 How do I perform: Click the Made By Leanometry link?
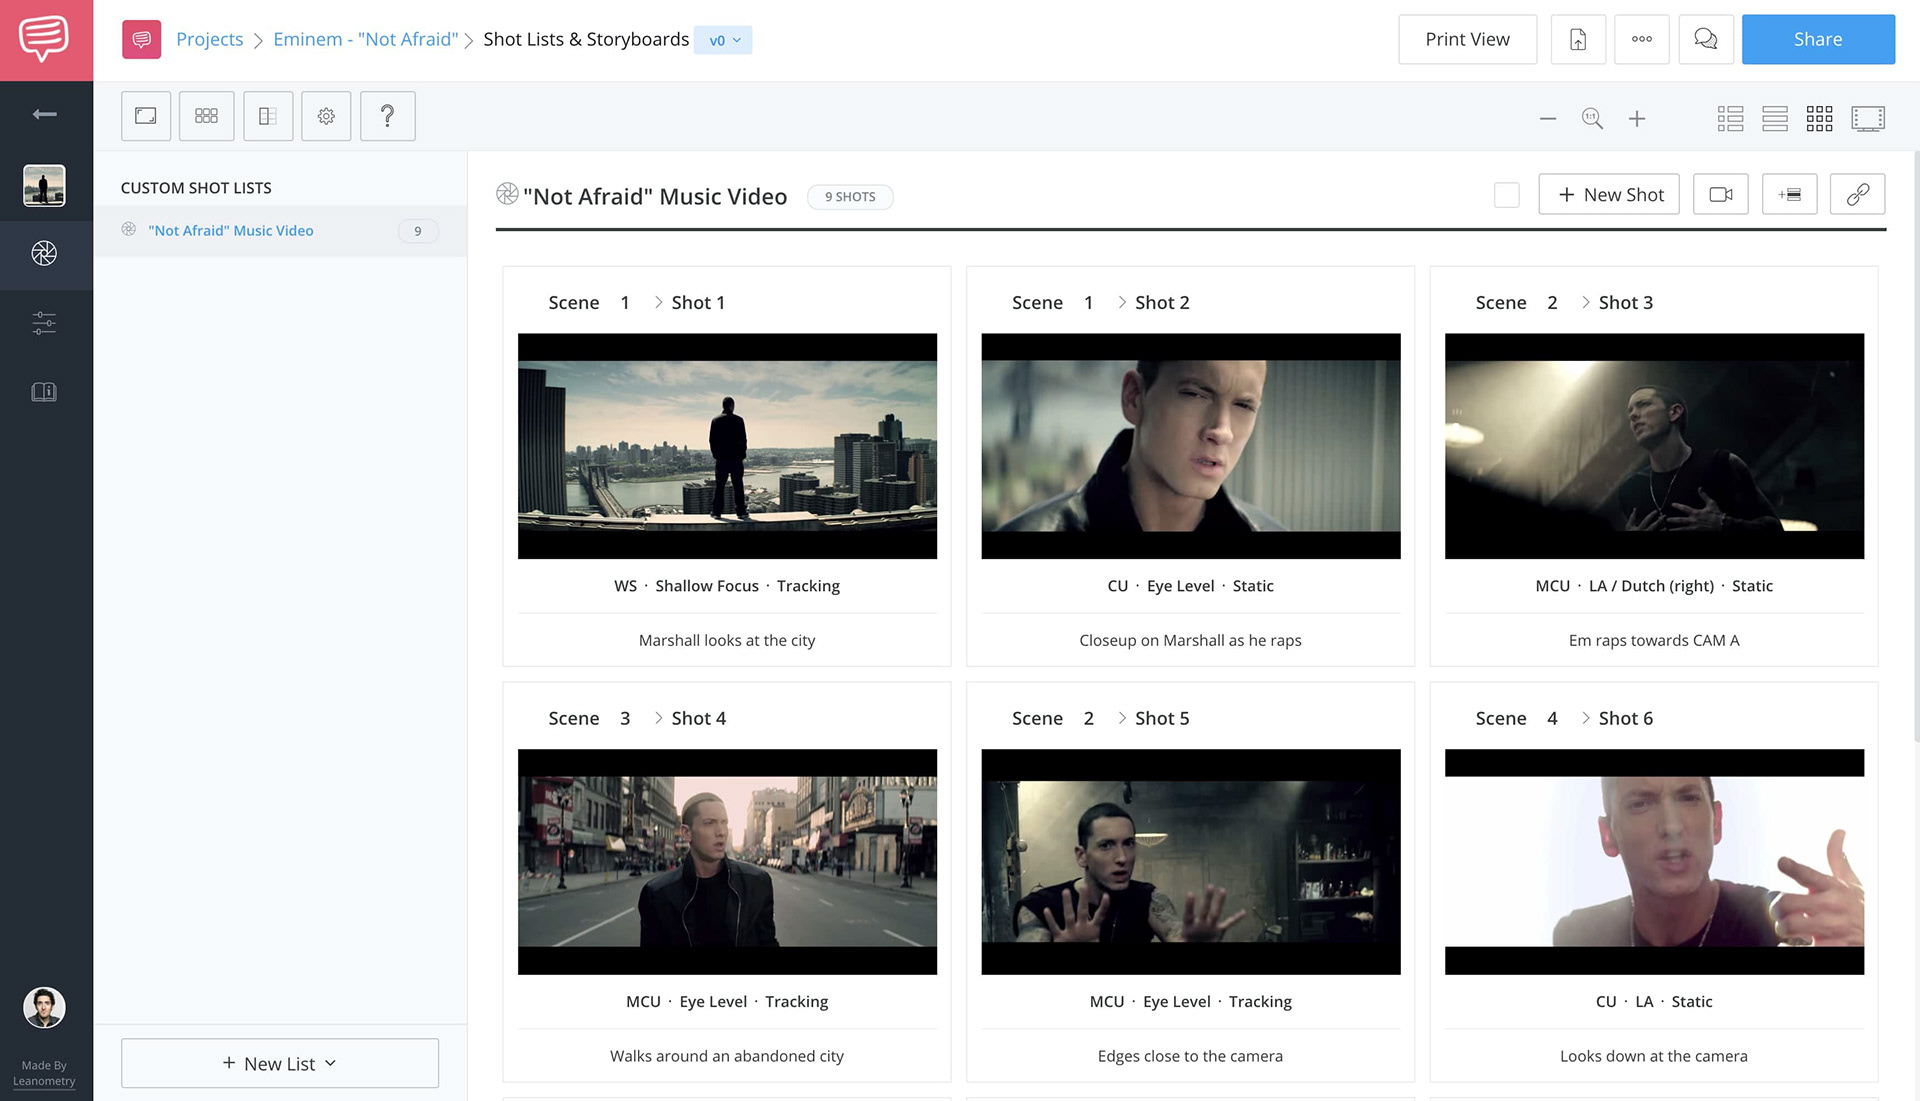pyautogui.click(x=44, y=1073)
